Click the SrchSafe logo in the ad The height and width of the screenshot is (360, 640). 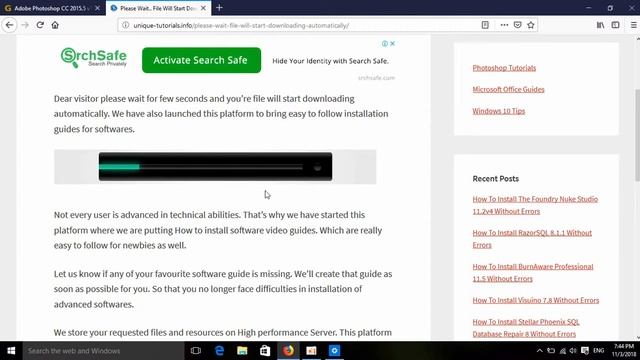pos(94,58)
